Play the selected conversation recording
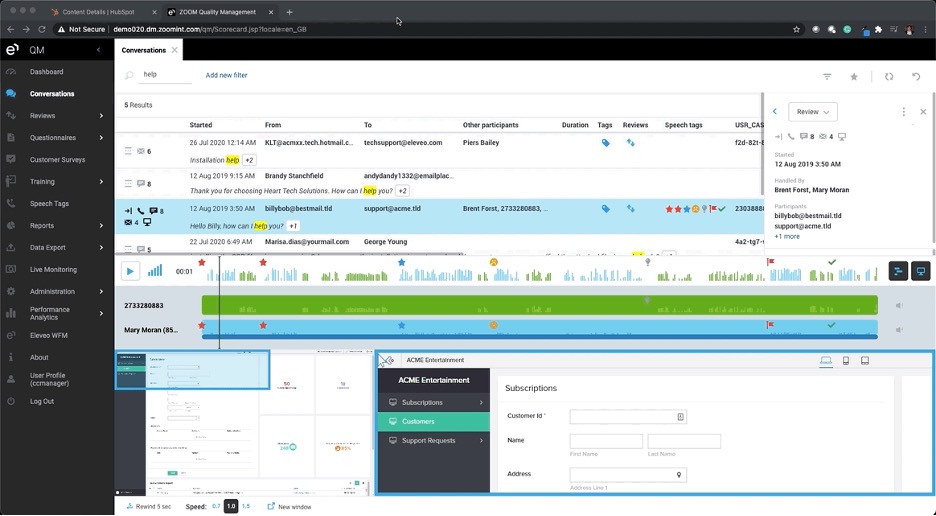 pyautogui.click(x=130, y=271)
